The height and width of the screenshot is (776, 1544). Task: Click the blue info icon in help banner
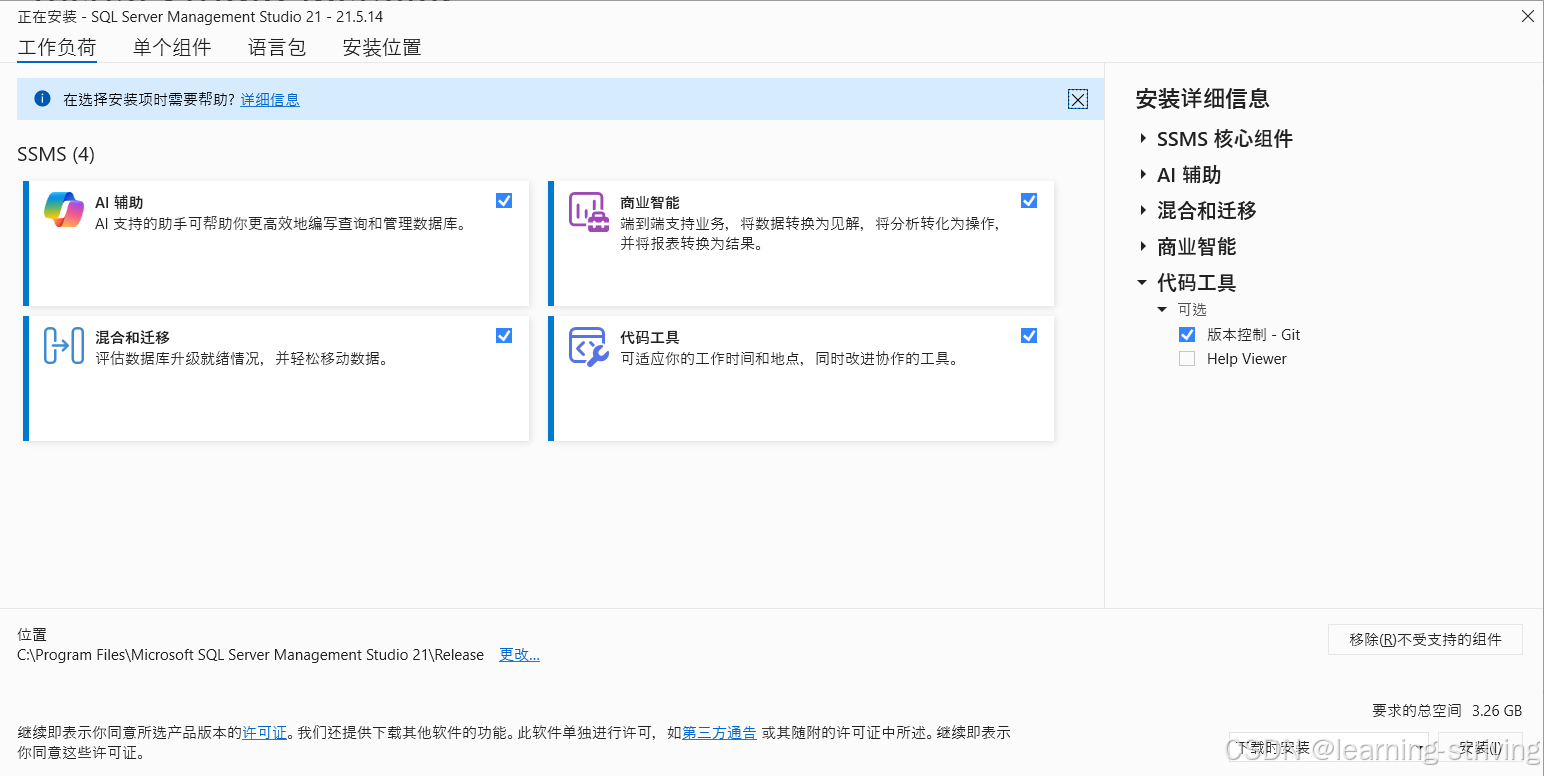click(42, 98)
